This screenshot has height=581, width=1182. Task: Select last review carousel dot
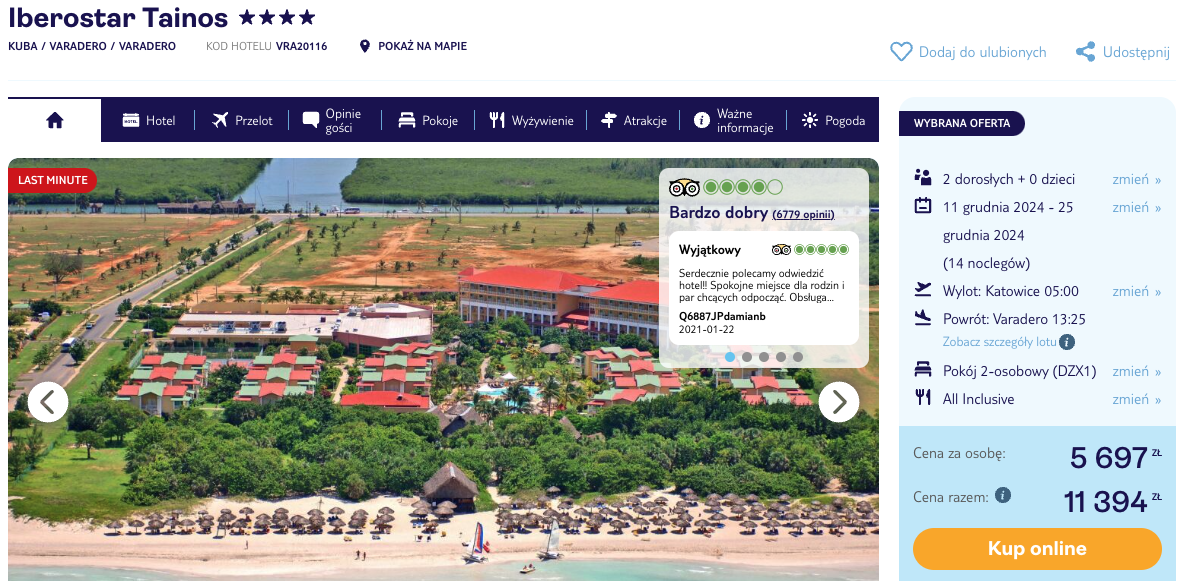pyautogui.click(x=798, y=357)
